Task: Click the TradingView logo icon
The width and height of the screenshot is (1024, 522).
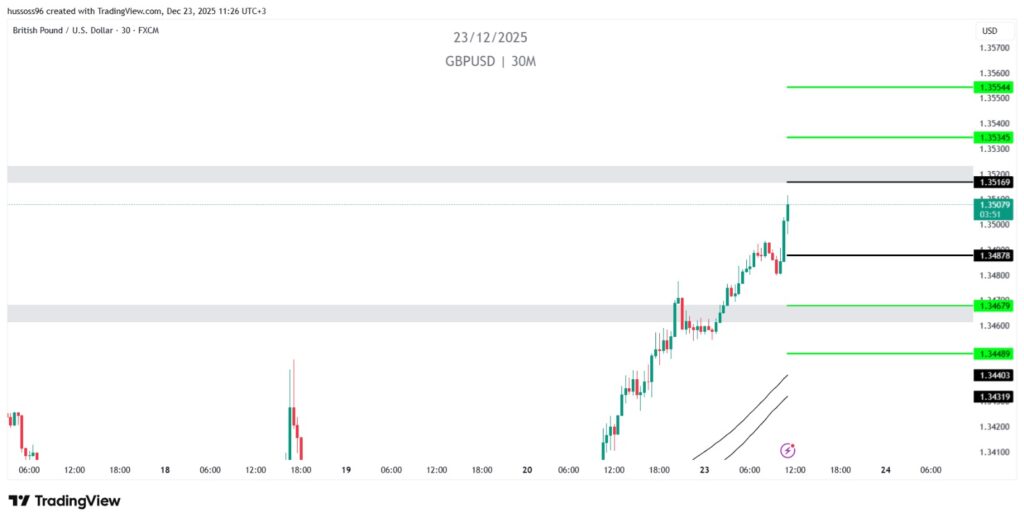Action: click(x=19, y=501)
